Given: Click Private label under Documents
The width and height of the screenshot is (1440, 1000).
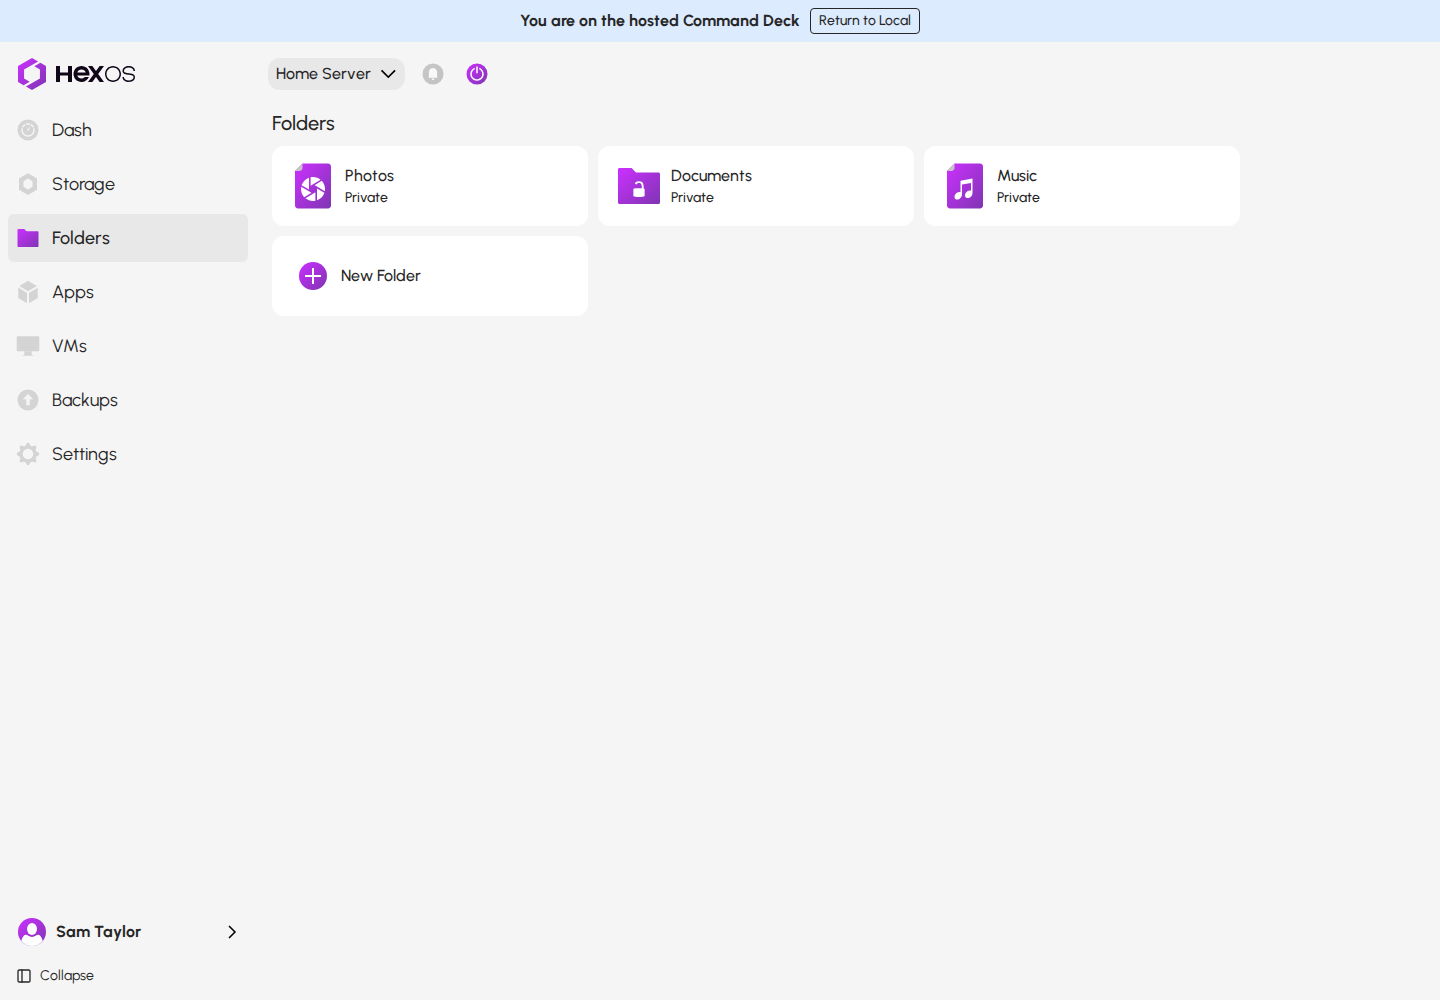Looking at the screenshot, I should click(692, 198).
